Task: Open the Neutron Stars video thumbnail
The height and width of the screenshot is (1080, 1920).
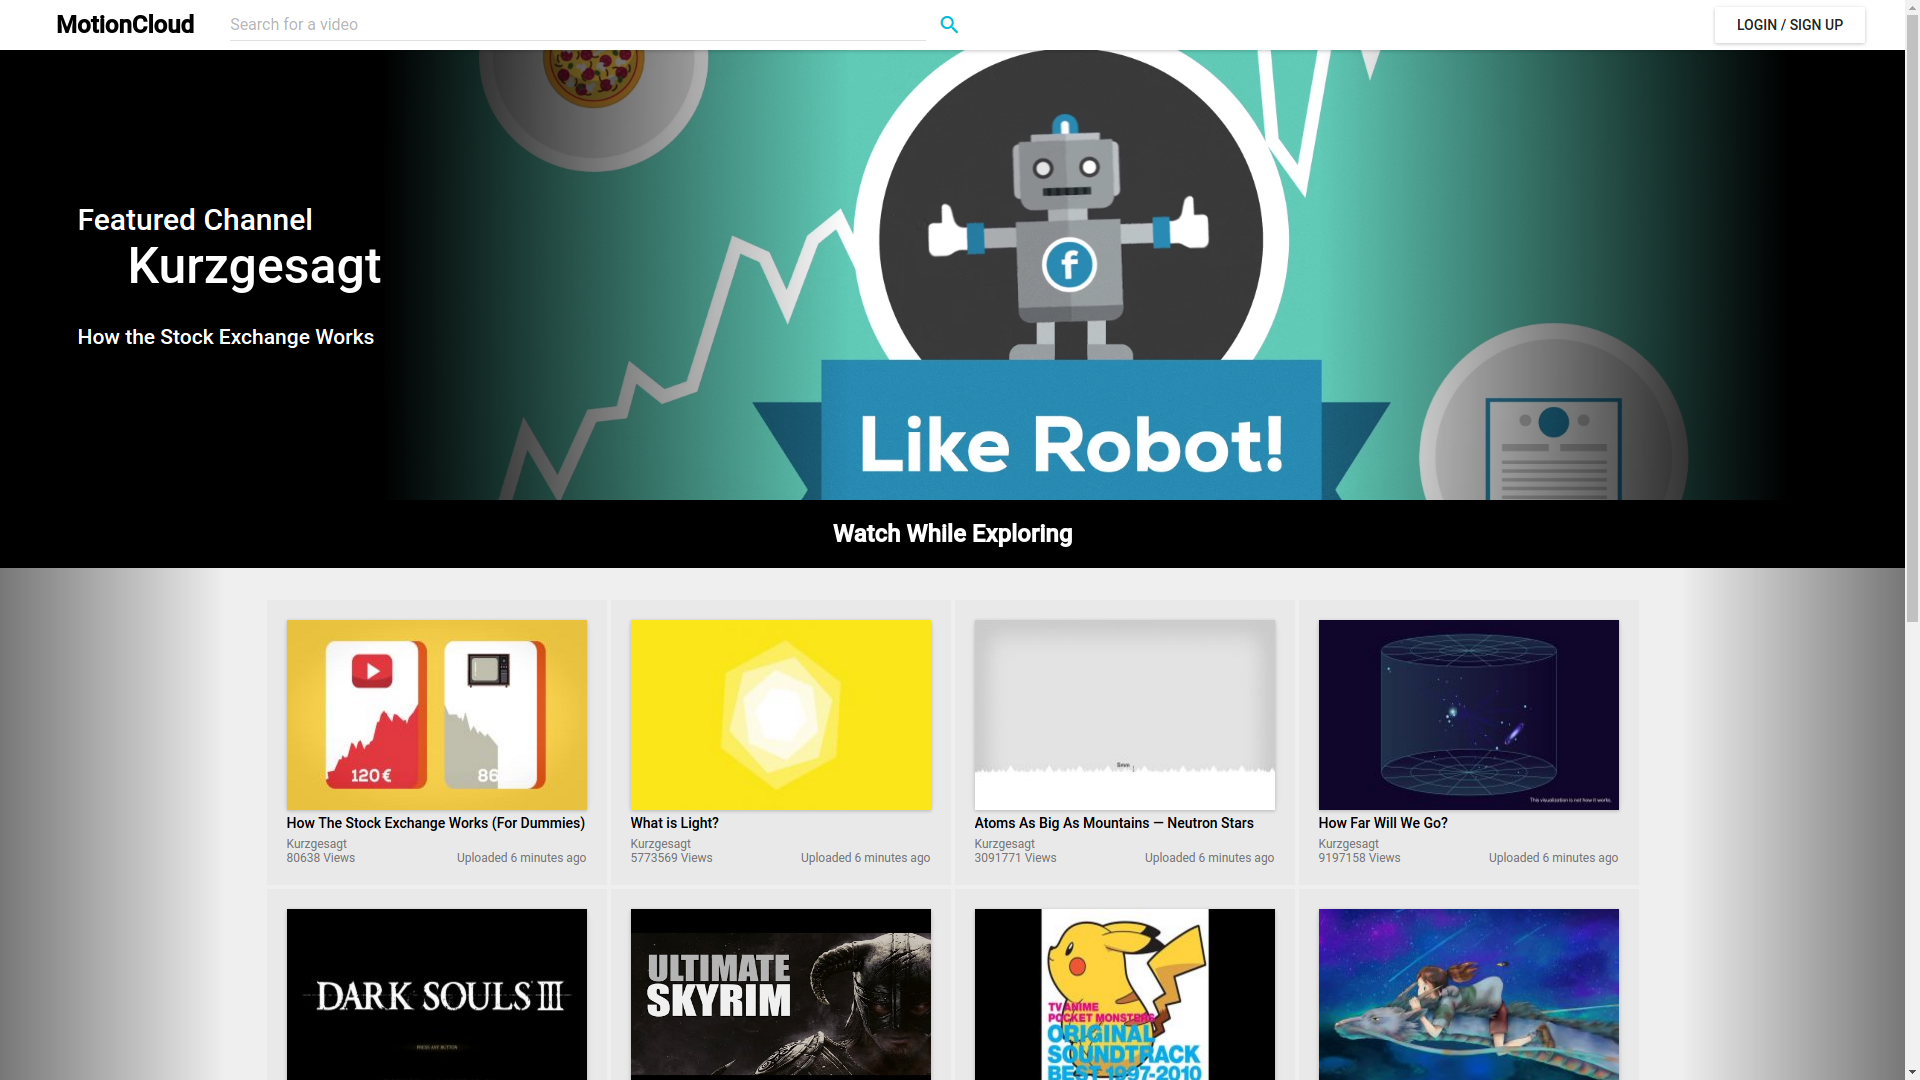Action: pos(1125,715)
